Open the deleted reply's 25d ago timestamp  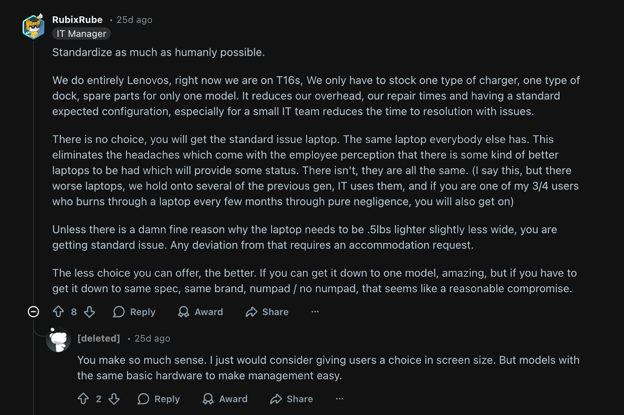152,339
